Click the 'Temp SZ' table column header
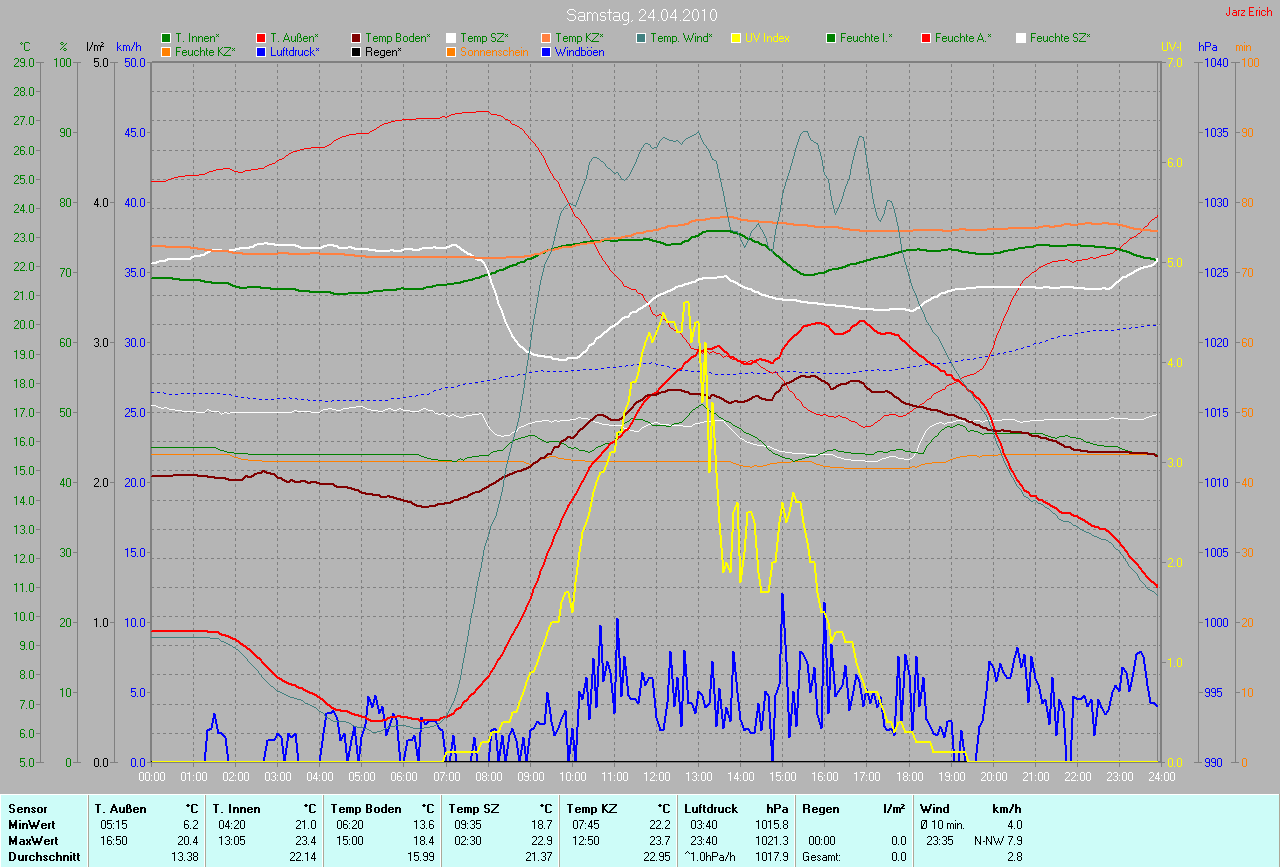The image size is (1280, 867). tap(473, 808)
